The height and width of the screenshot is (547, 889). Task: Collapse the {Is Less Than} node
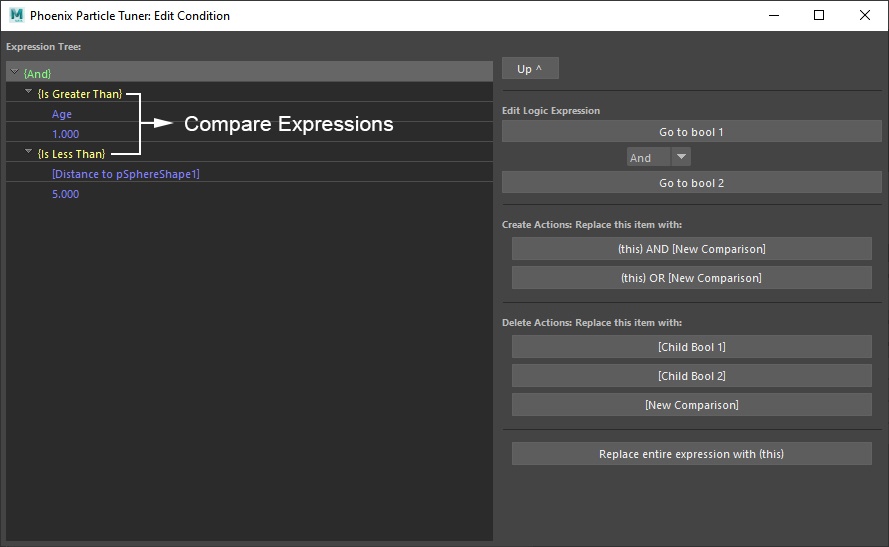click(x=28, y=152)
